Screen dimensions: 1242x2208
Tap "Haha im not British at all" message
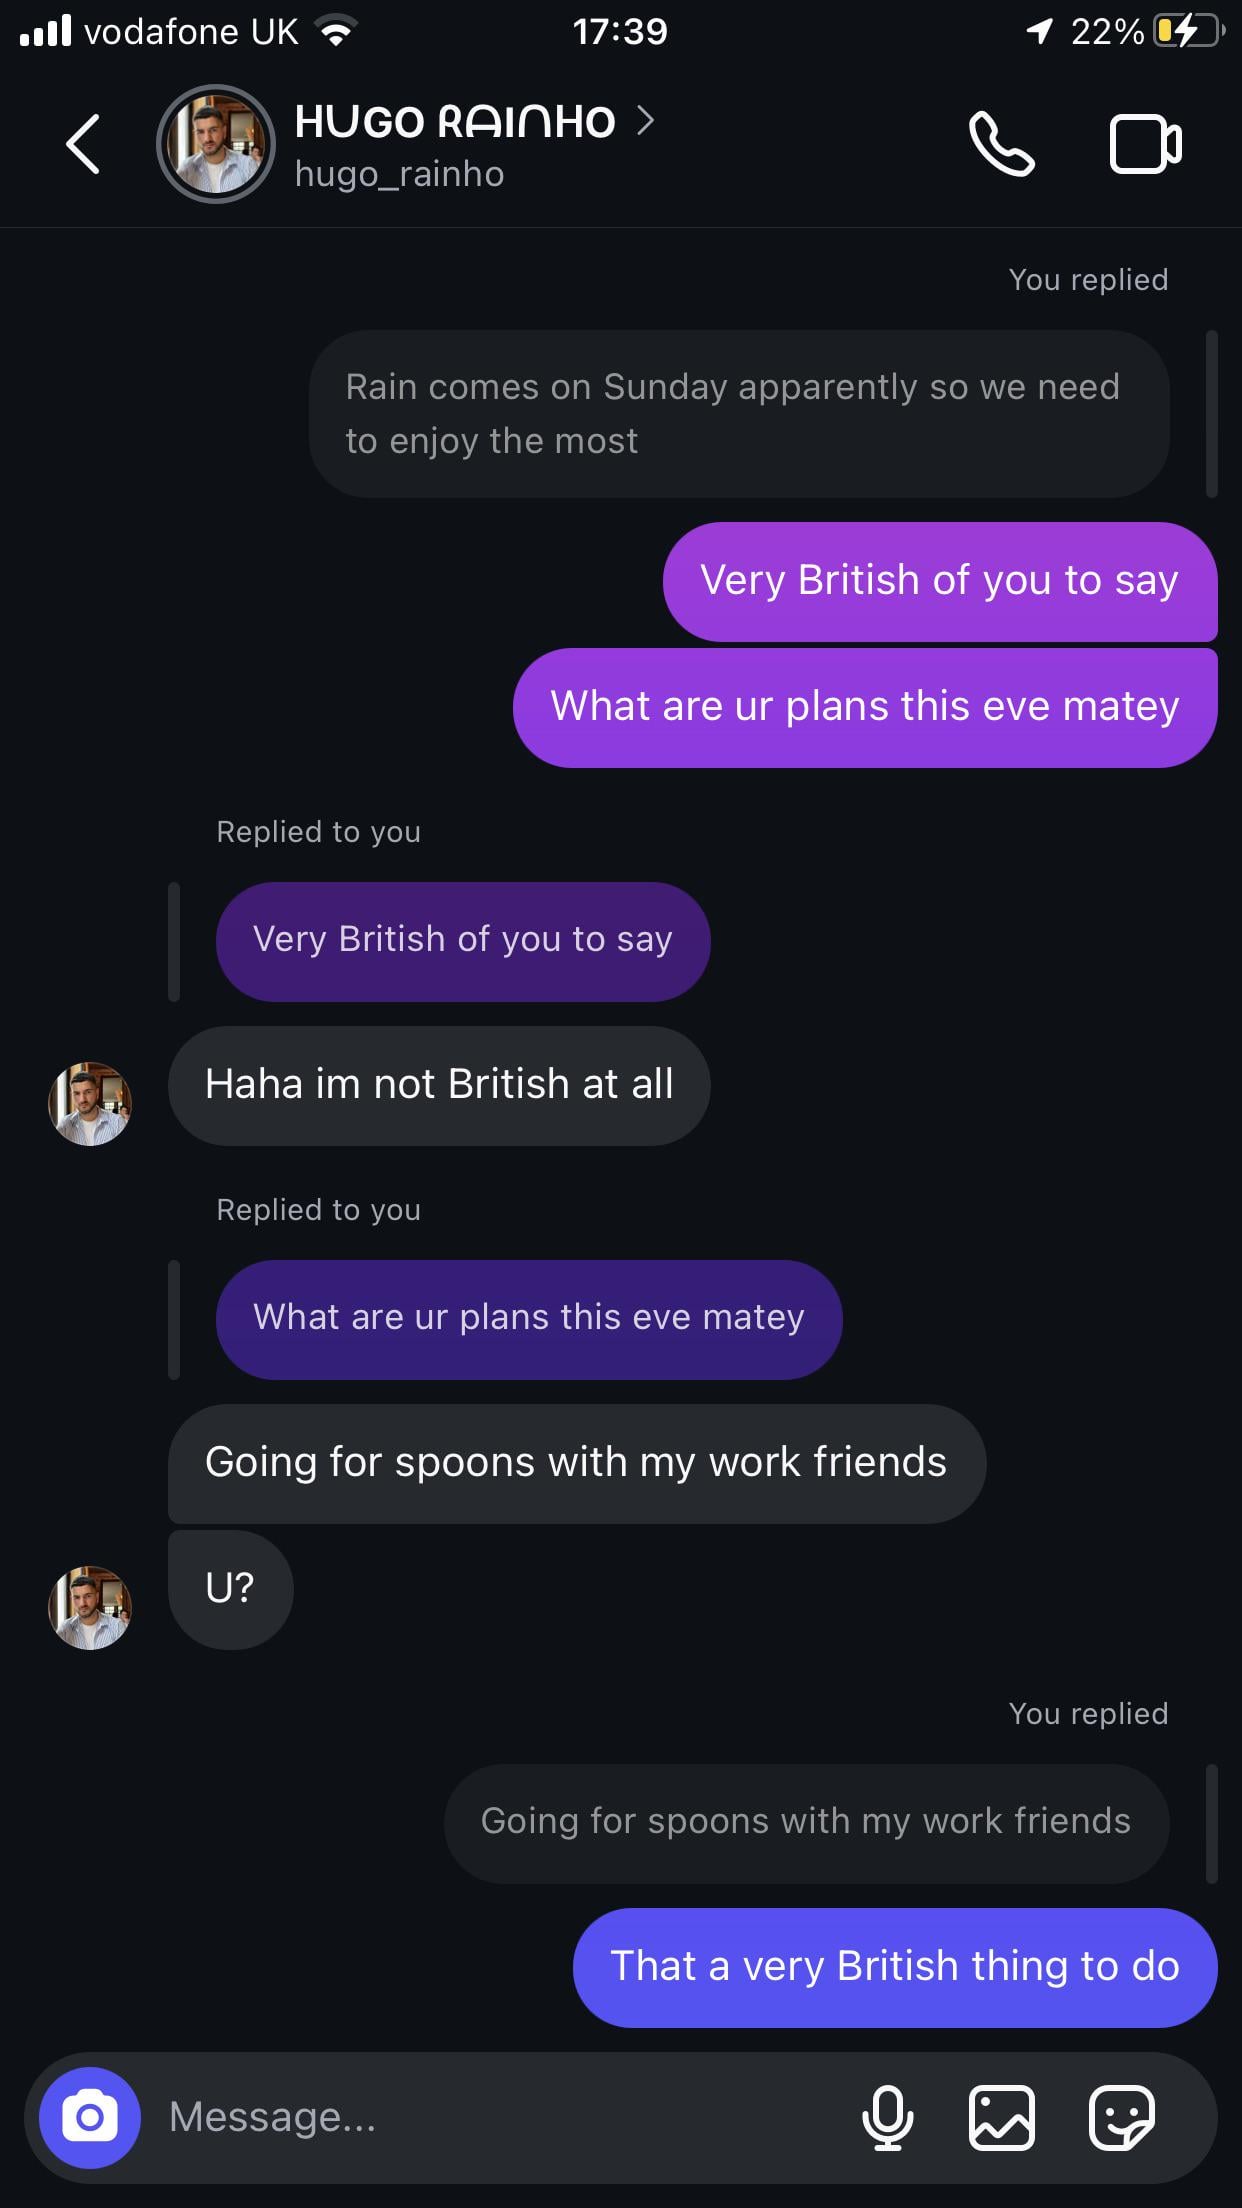[438, 1085]
